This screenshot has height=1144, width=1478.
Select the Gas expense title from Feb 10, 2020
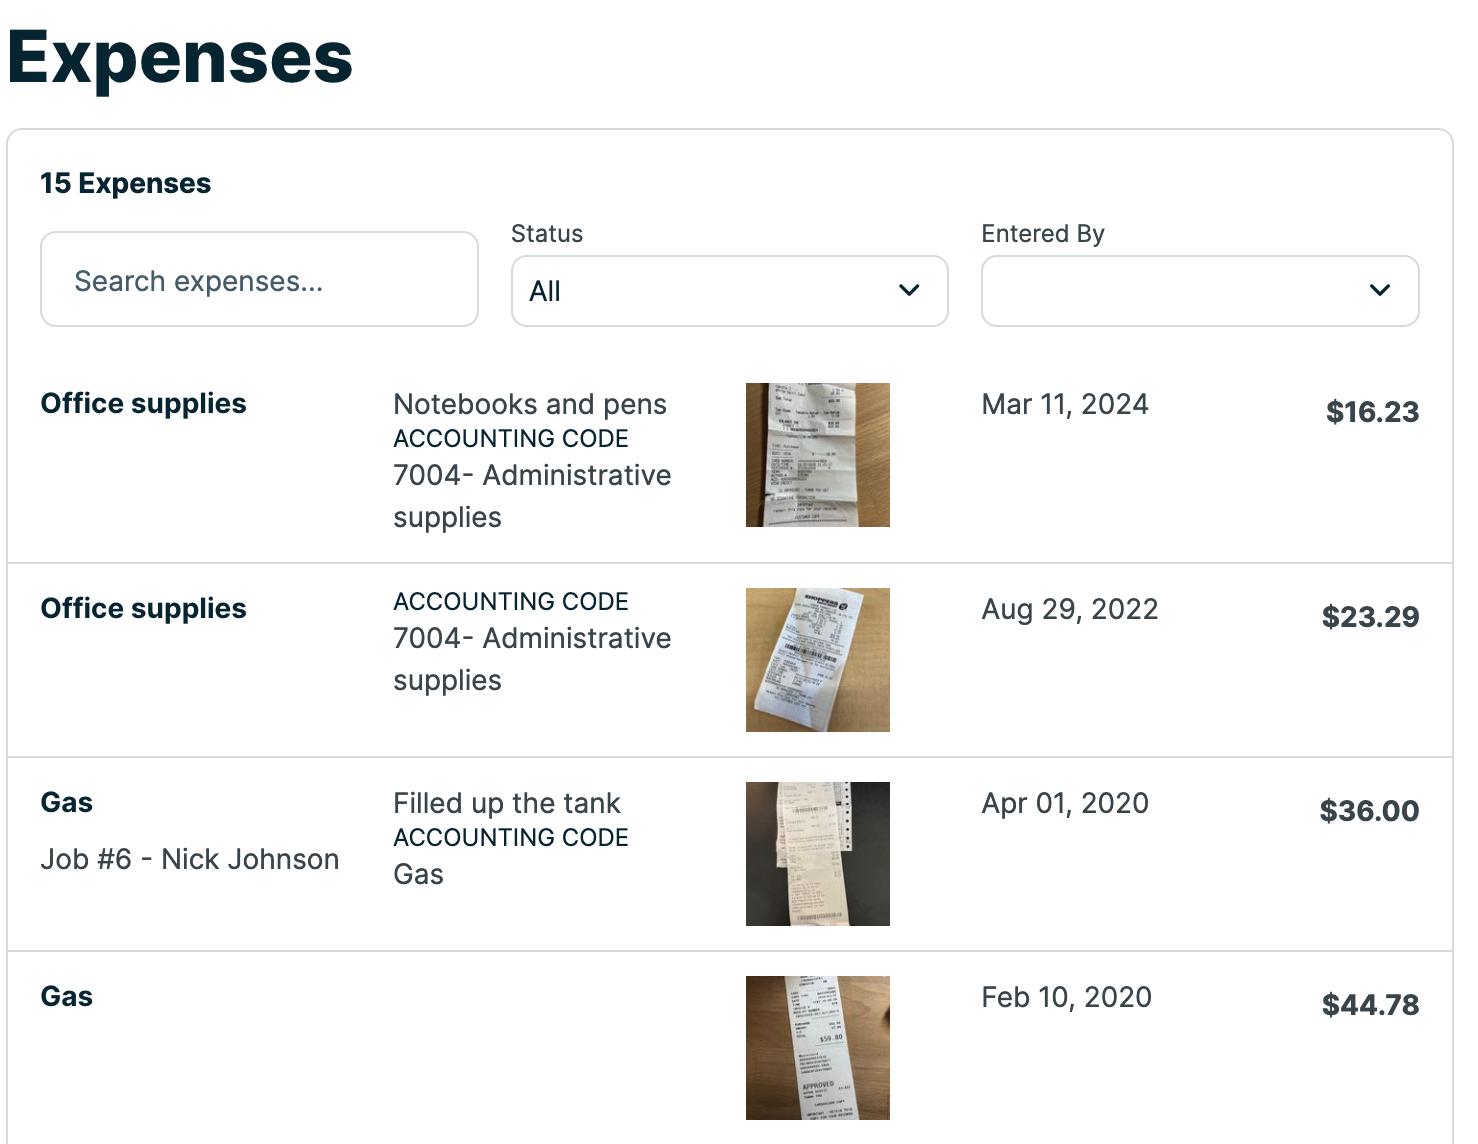[x=66, y=997]
